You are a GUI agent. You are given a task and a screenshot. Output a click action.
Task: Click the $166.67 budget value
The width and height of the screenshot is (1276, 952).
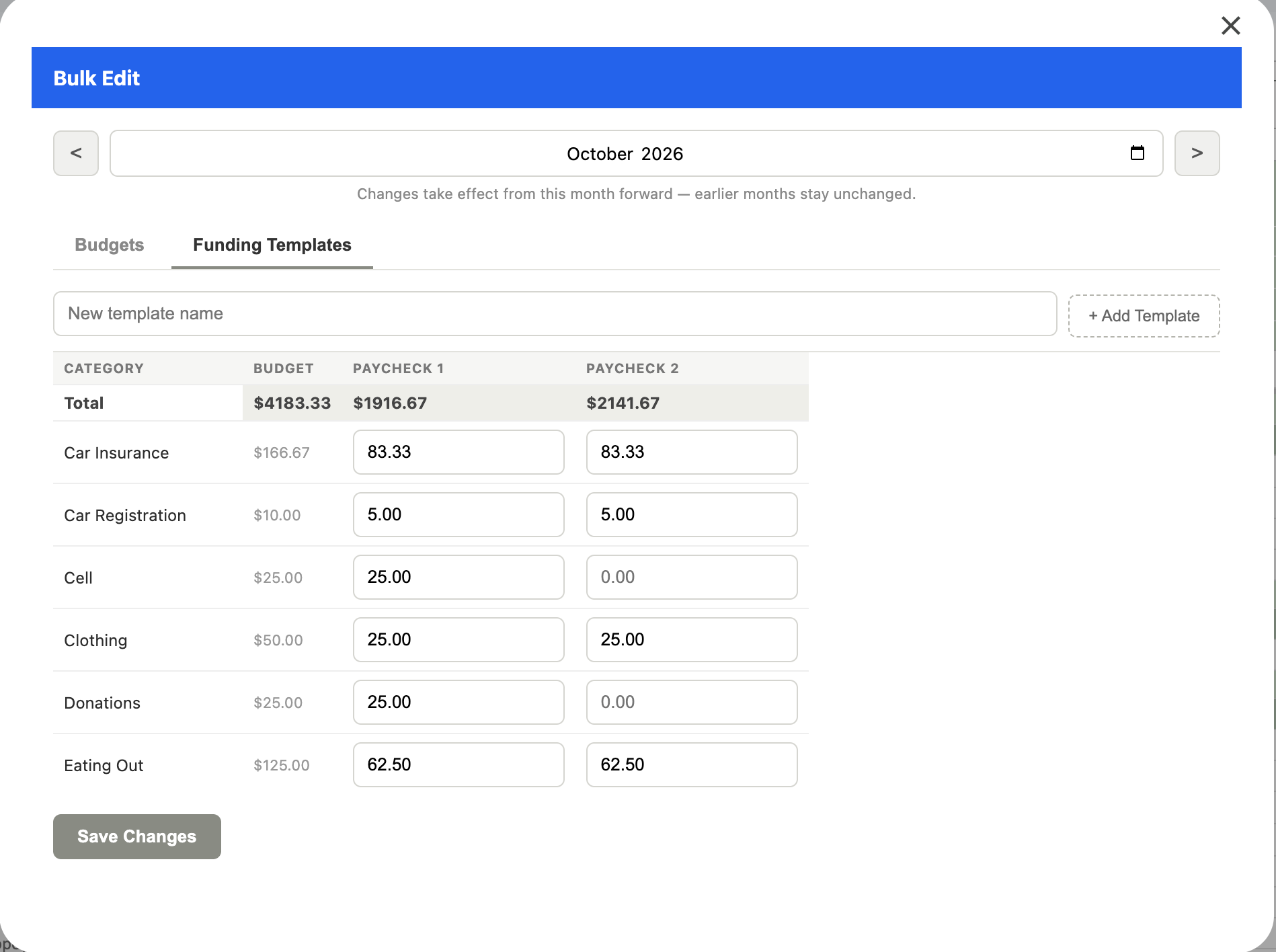click(281, 453)
